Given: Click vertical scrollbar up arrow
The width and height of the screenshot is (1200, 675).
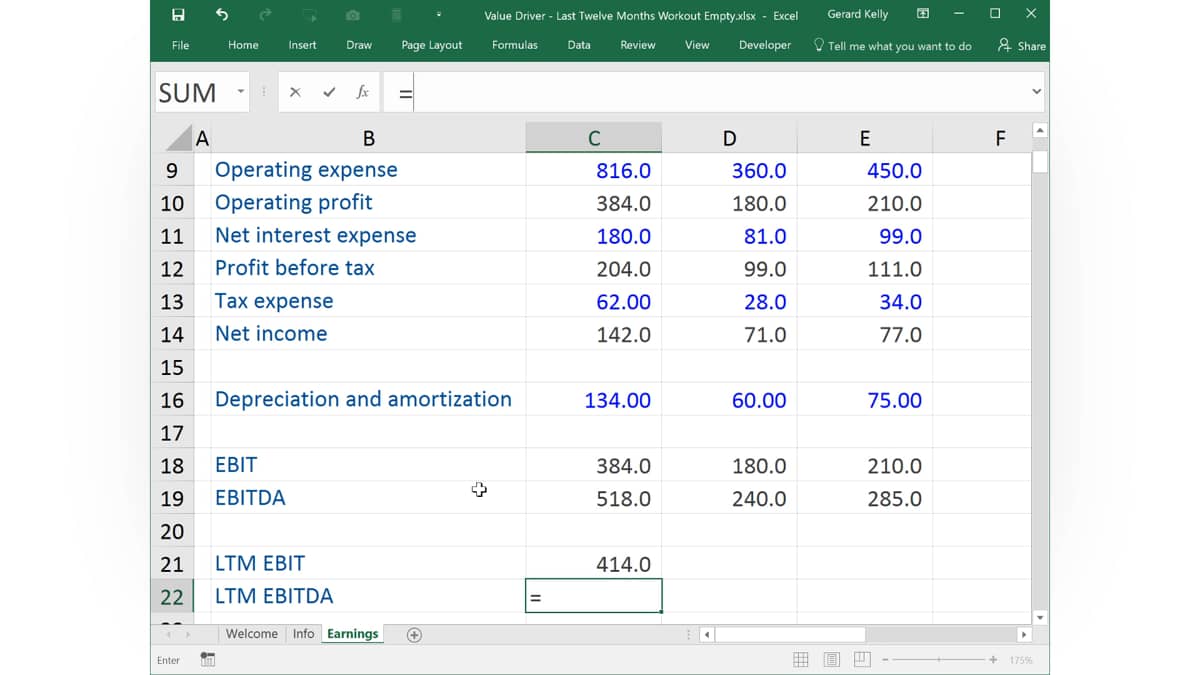Looking at the screenshot, I should coord(1040,131).
